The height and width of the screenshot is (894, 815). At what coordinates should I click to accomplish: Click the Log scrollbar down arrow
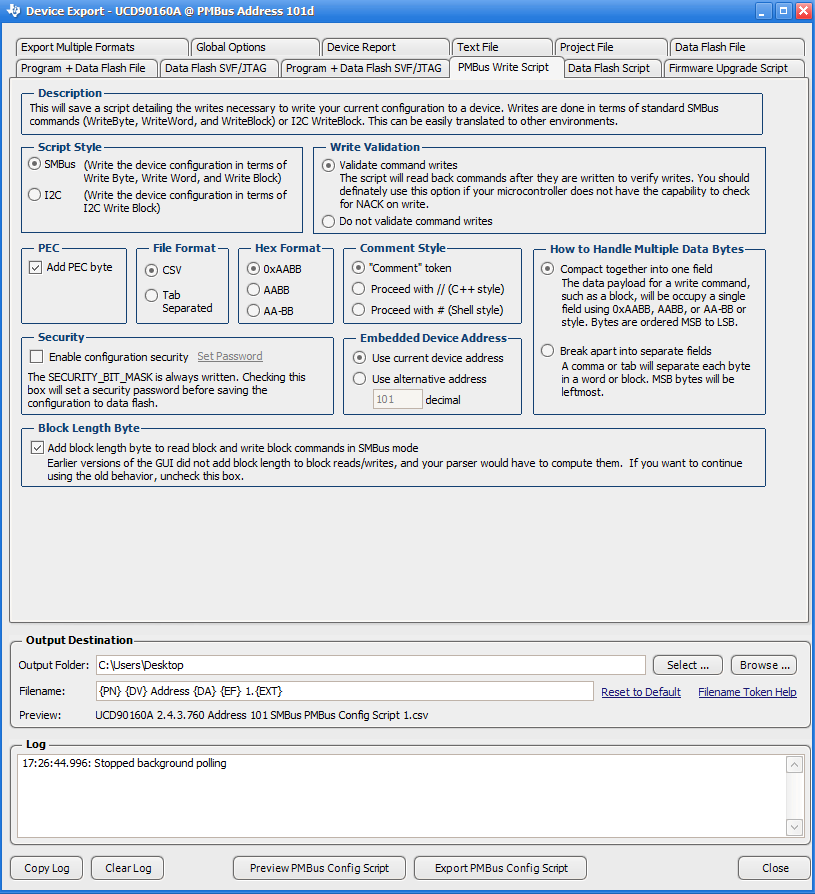coord(794,827)
